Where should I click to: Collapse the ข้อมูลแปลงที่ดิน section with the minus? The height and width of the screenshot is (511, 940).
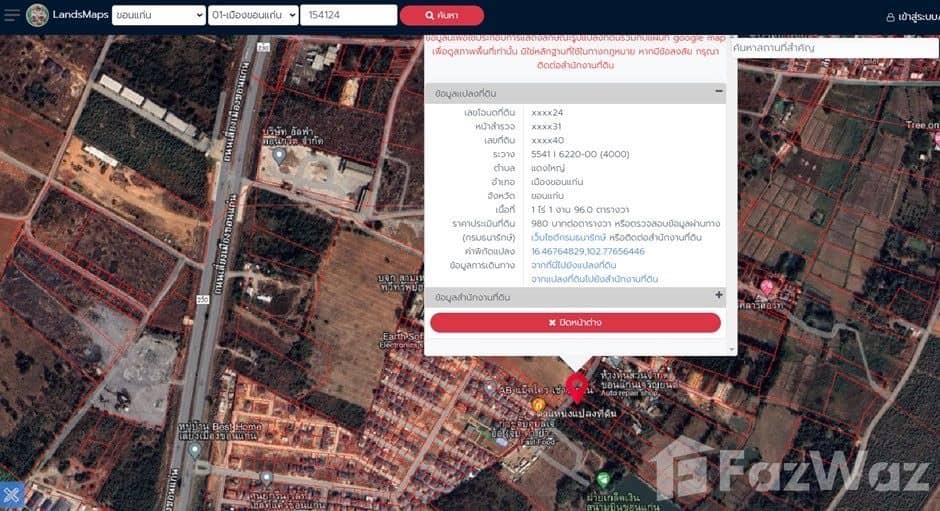(718, 92)
